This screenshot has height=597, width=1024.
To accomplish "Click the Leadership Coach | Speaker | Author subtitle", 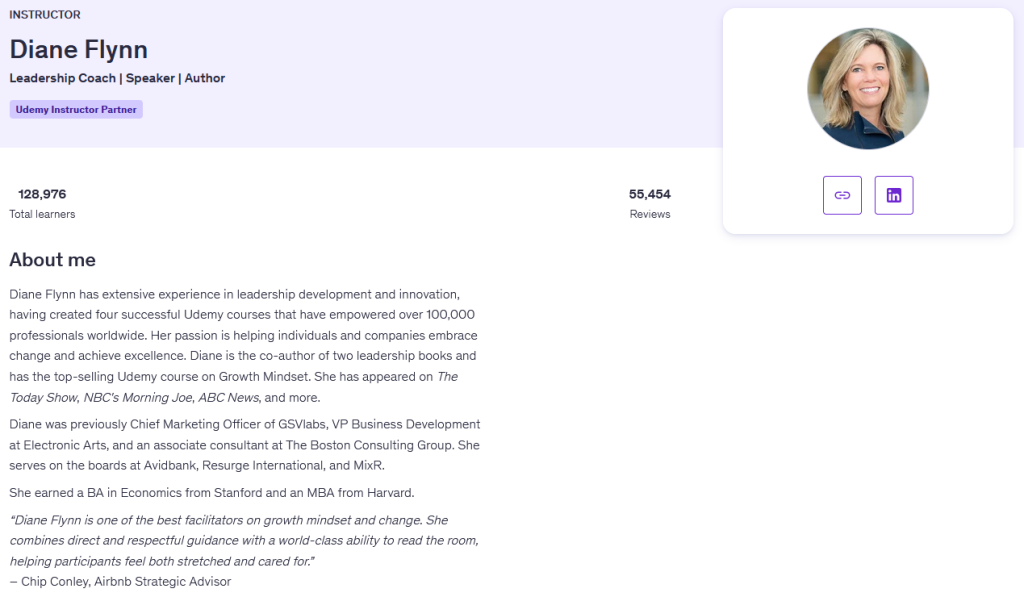I will 117,78.
